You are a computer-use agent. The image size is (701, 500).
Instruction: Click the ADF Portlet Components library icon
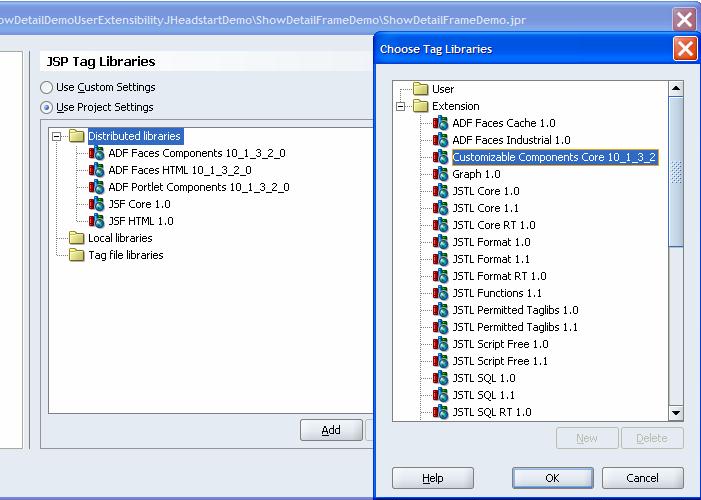click(96, 187)
